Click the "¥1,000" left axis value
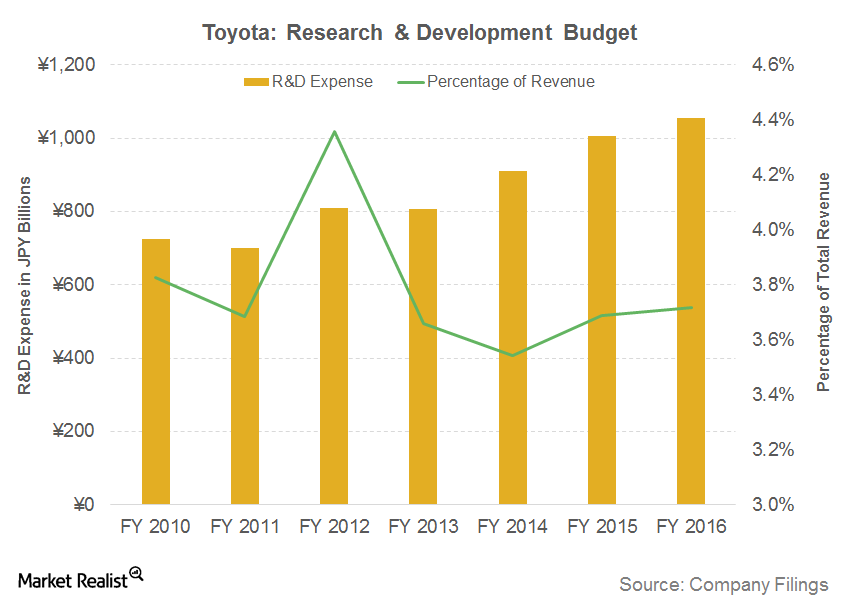 66,138
